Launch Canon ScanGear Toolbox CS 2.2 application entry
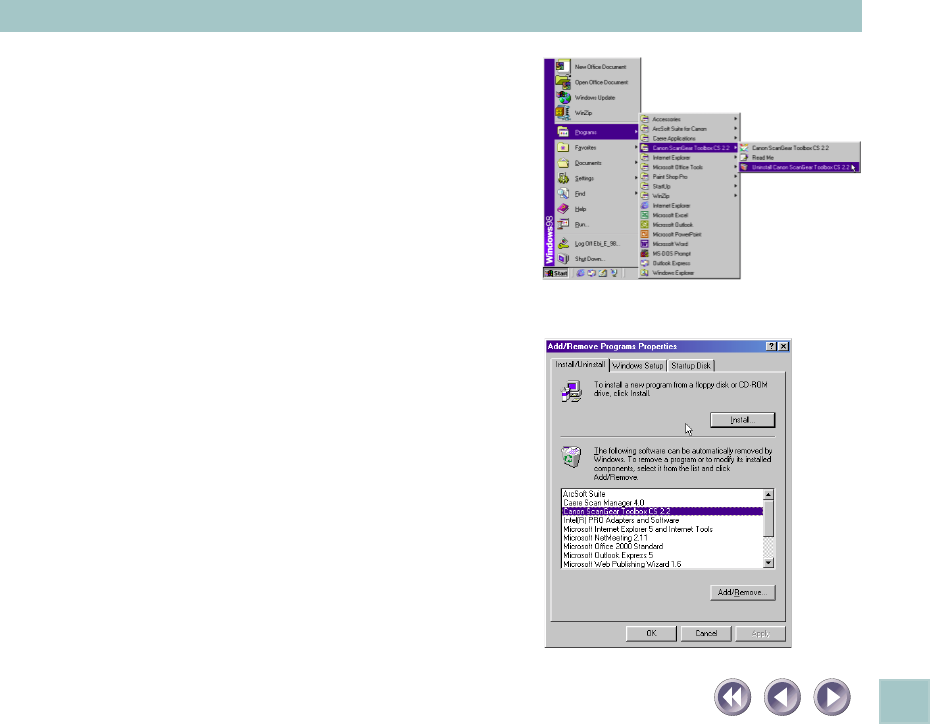 click(800, 148)
